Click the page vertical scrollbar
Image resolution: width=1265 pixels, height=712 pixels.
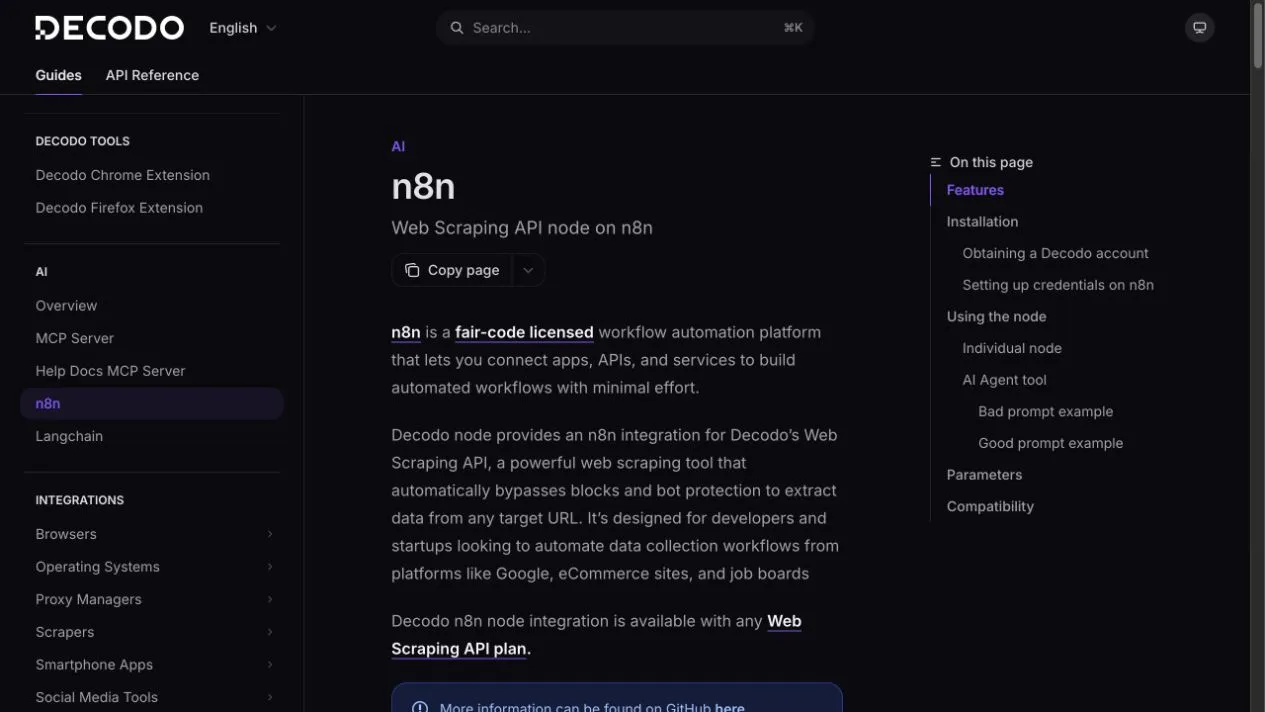[1257, 36]
